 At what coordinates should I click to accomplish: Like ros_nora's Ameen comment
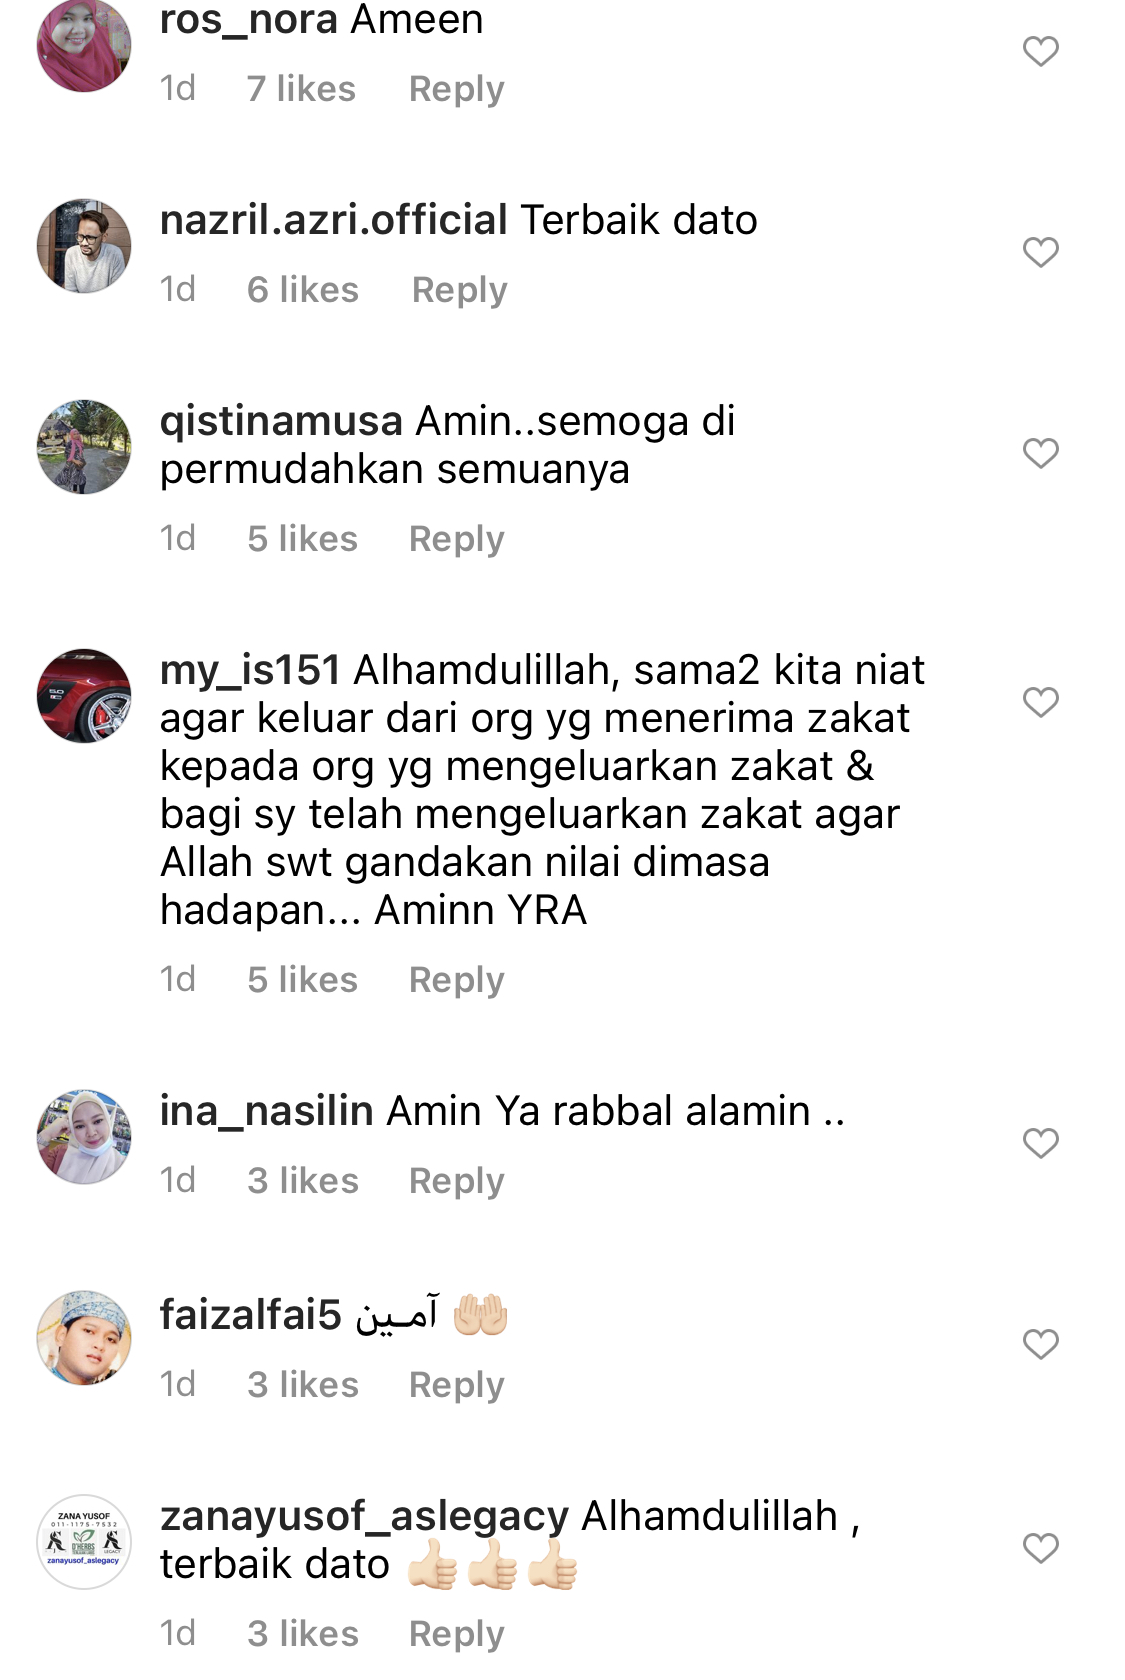click(1040, 51)
